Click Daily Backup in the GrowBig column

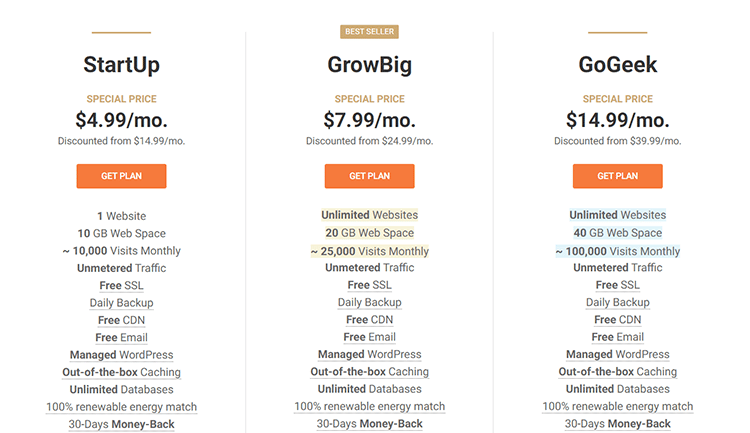coord(369,302)
